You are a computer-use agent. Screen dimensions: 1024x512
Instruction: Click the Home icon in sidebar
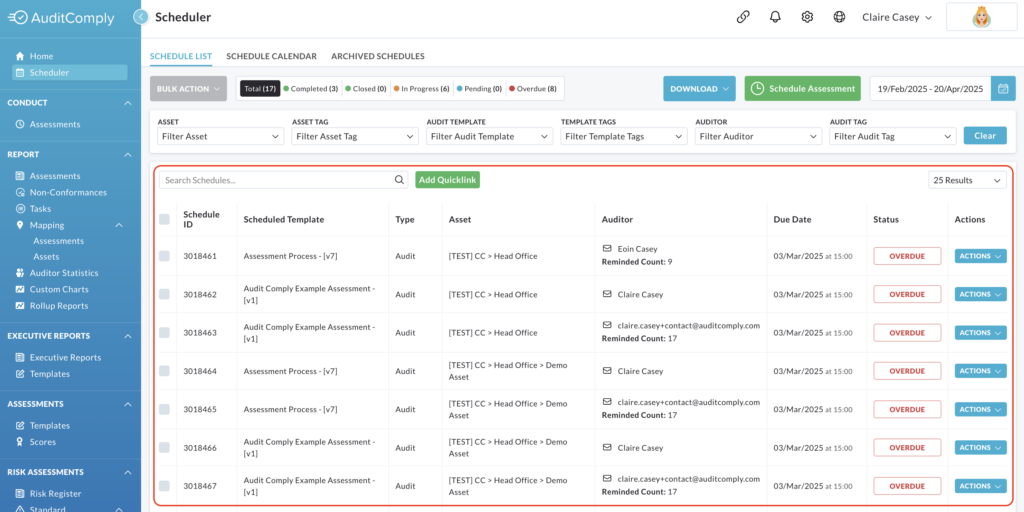[x=20, y=56]
